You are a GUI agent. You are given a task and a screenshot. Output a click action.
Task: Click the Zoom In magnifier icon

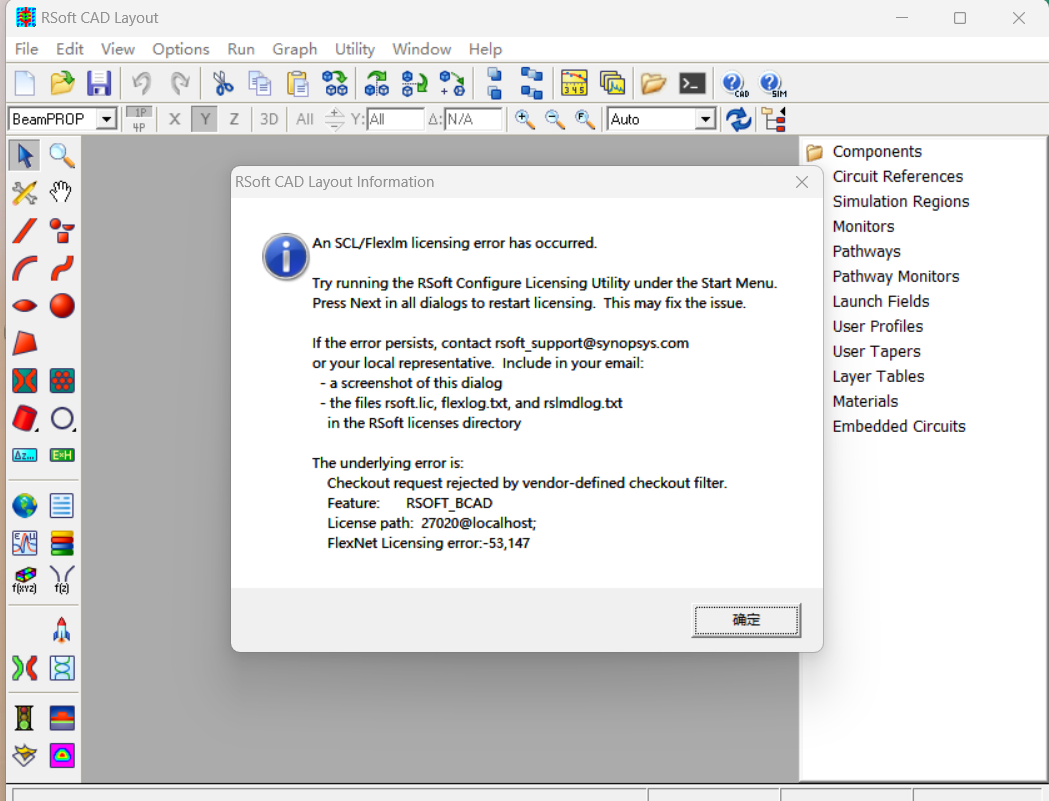click(x=524, y=120)
